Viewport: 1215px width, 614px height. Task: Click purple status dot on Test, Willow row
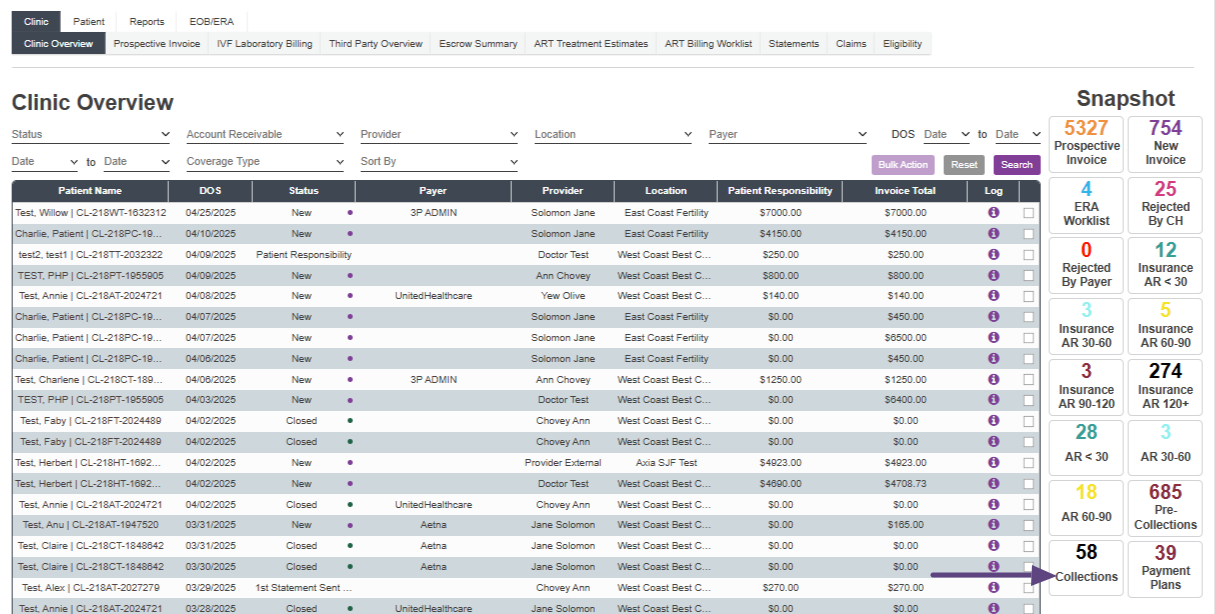349,213
